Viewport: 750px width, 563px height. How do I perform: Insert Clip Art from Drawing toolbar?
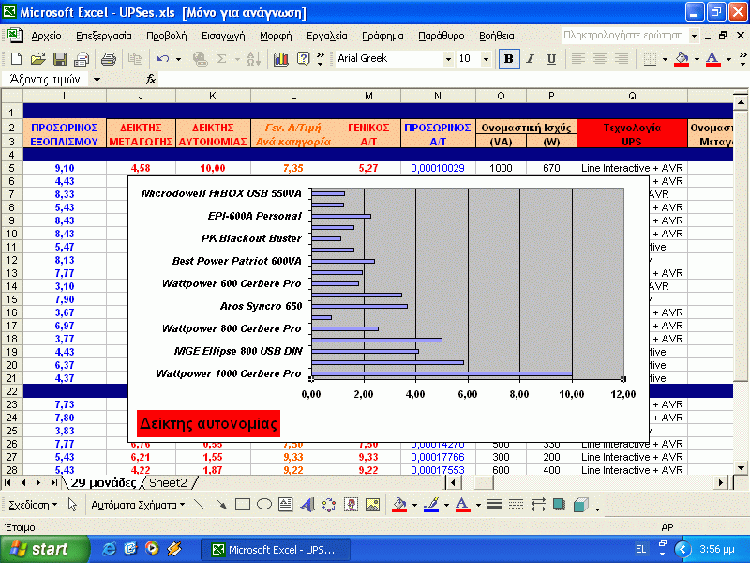coord(351,505)
